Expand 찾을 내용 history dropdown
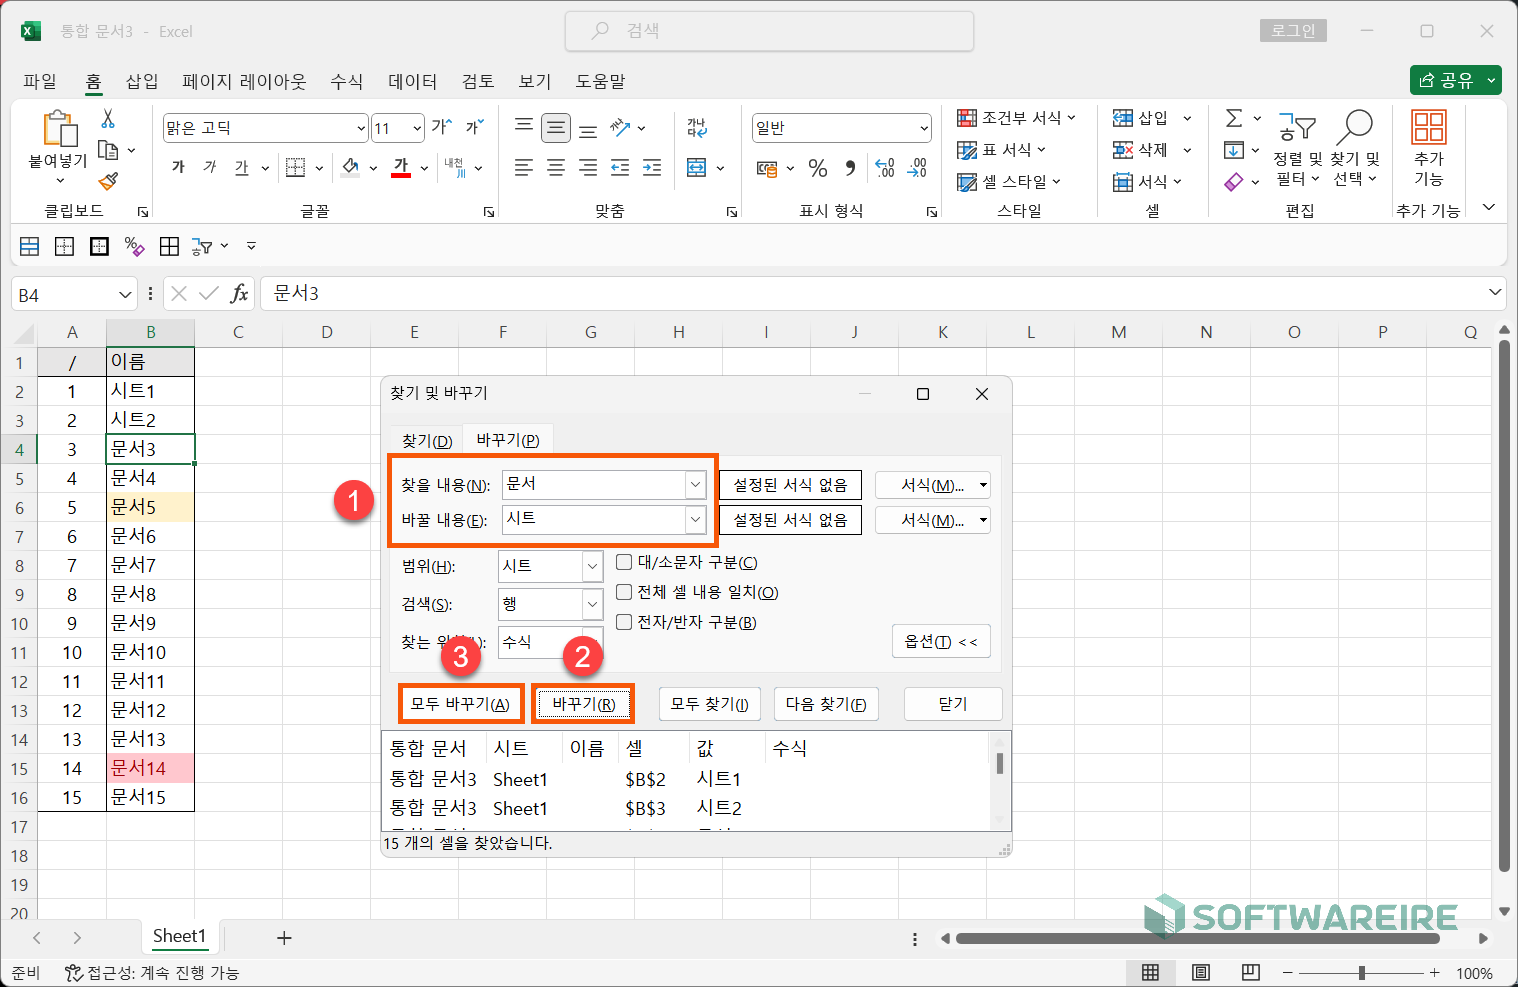 pos(695,484)
